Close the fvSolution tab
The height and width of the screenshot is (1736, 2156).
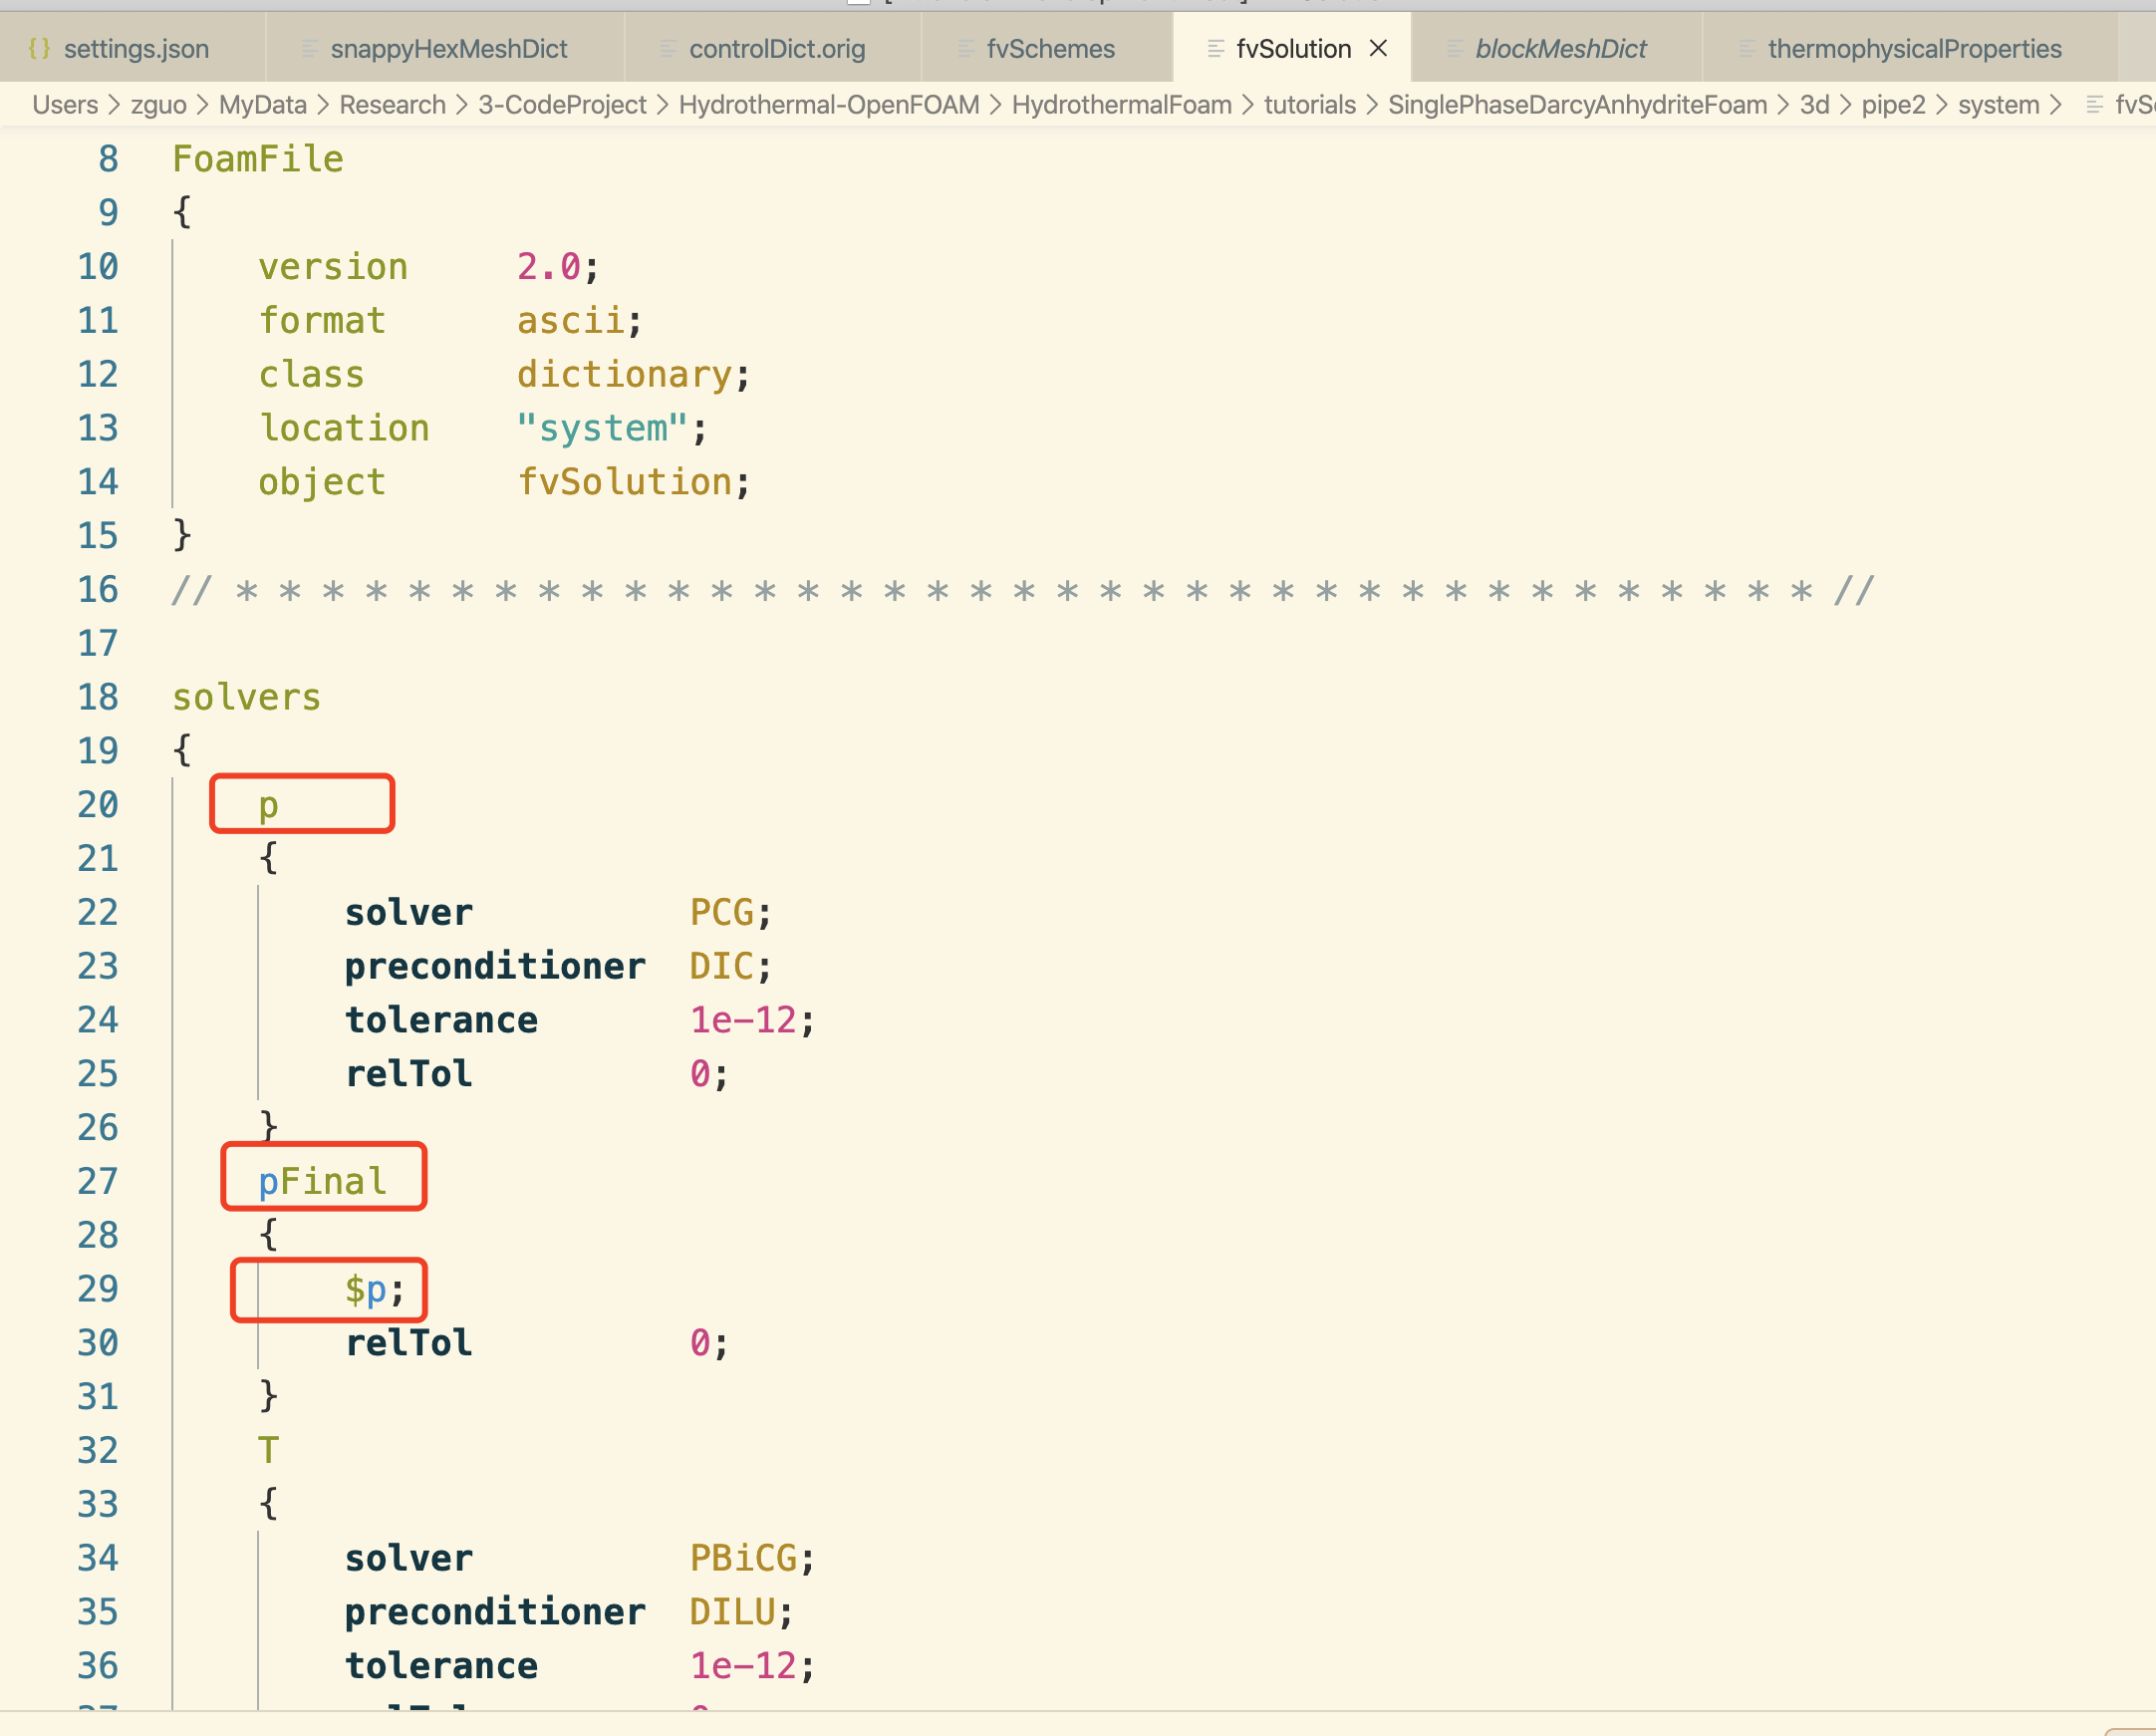[x=1378, y=48]
